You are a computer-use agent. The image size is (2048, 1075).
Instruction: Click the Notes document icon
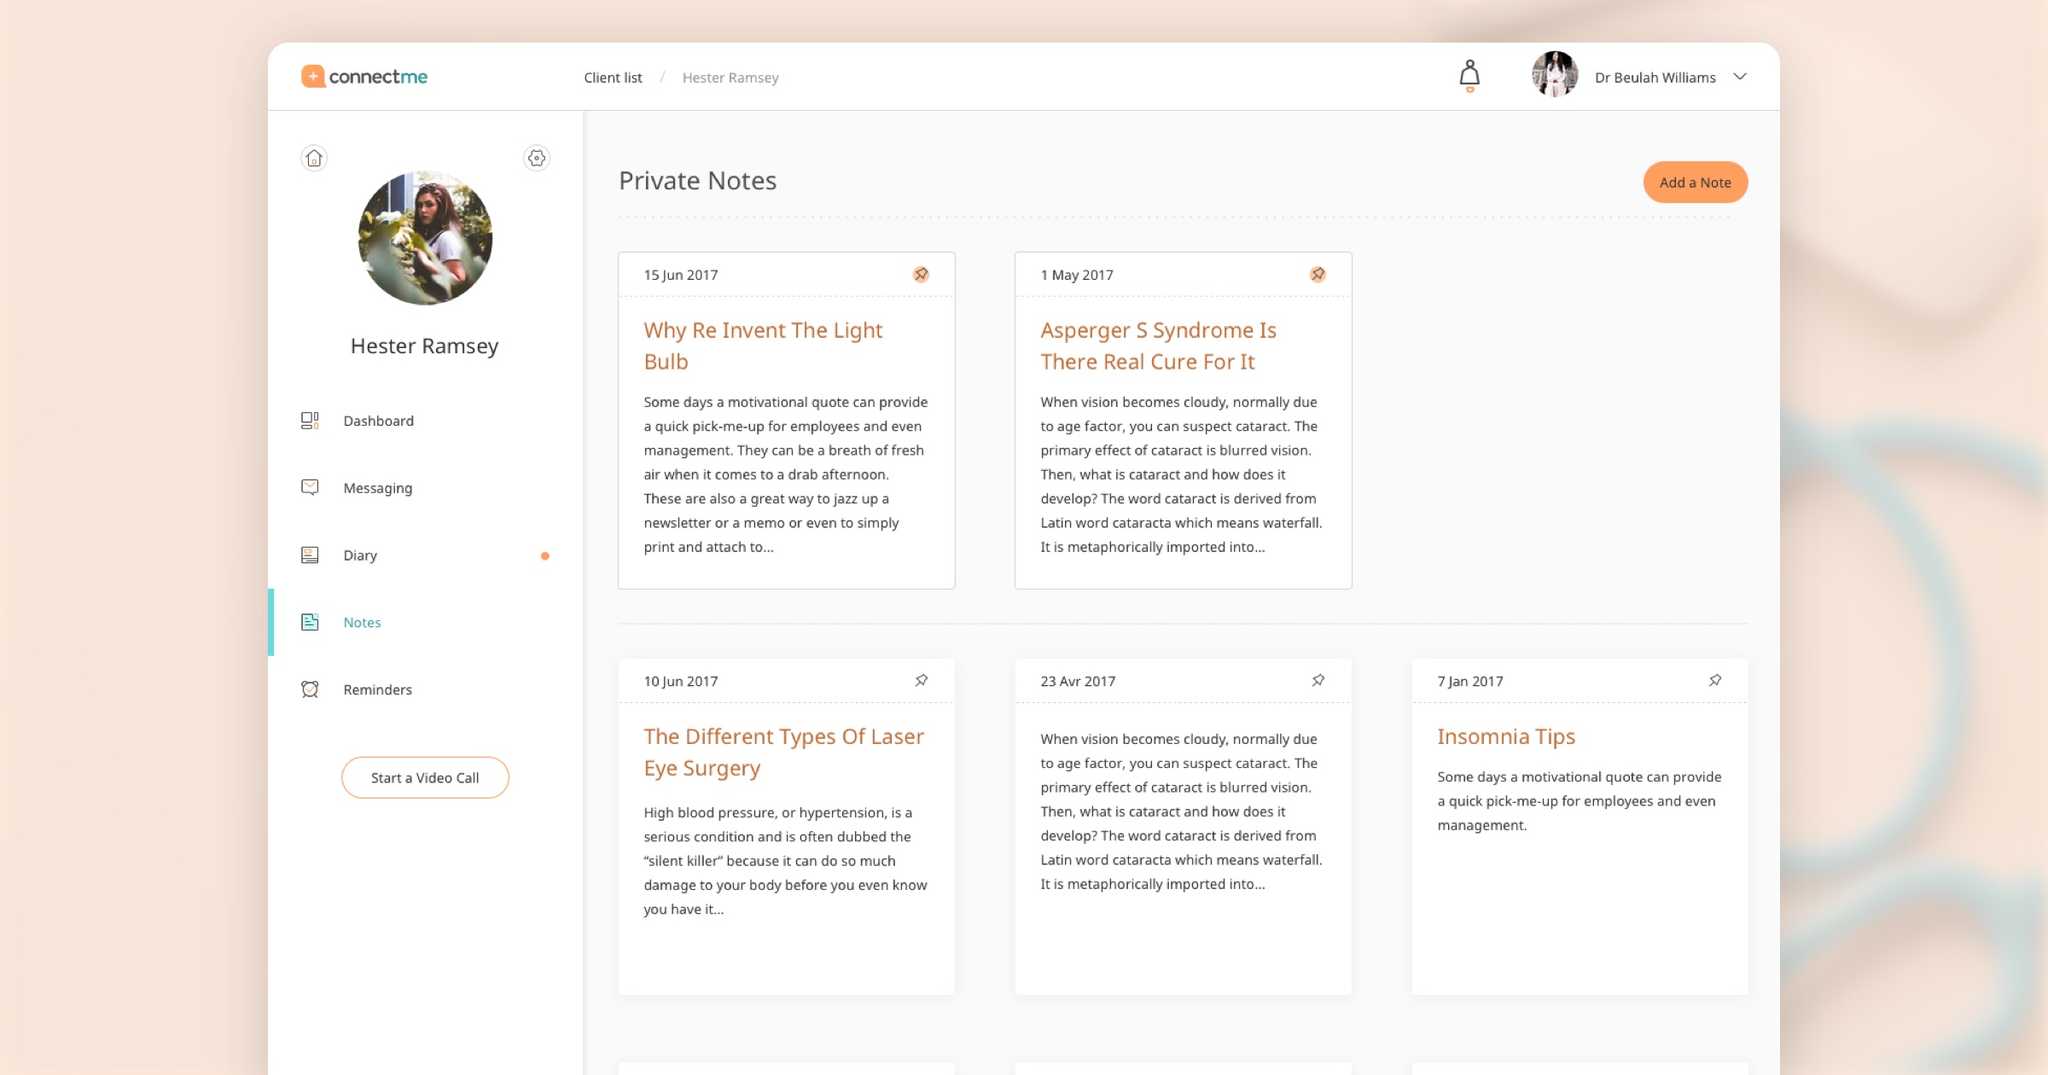point(310,622)
